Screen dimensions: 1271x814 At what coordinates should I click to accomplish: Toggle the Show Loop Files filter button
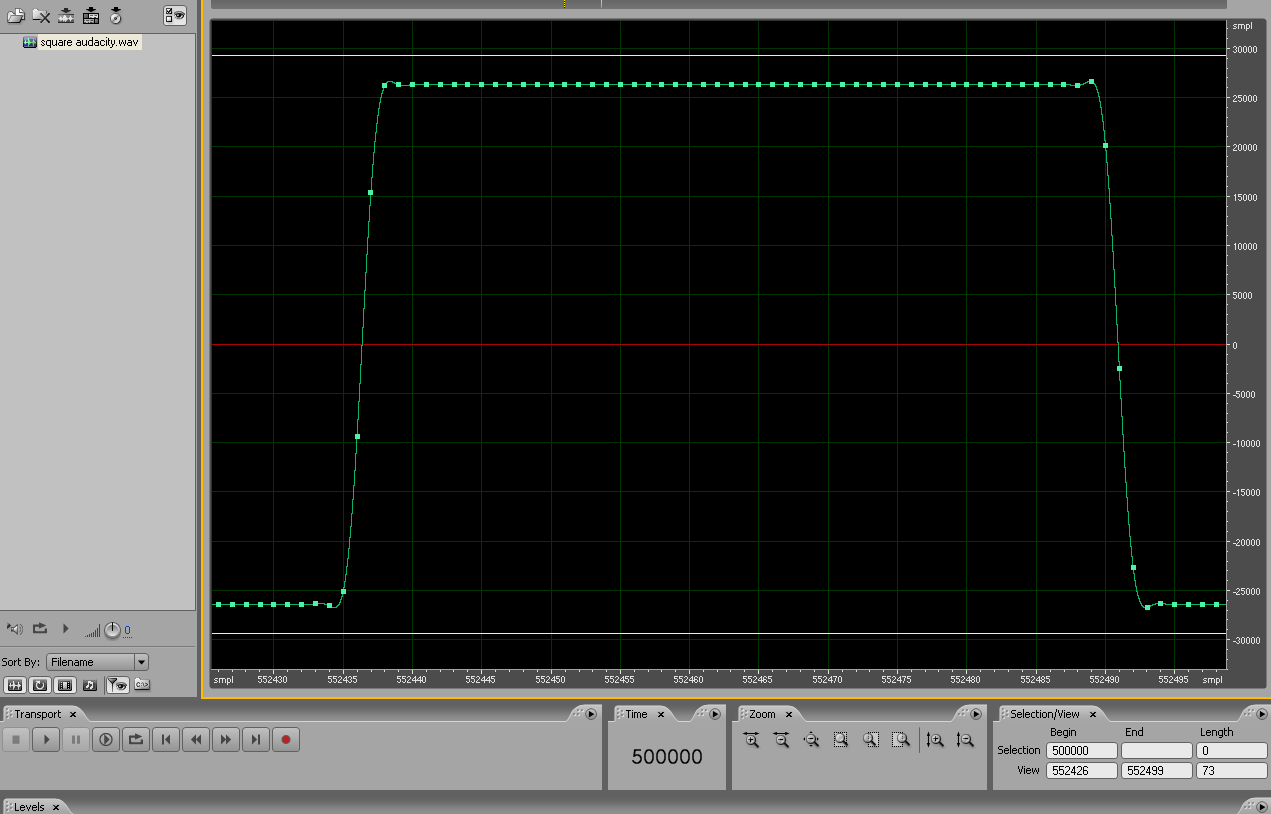[39, 685]
